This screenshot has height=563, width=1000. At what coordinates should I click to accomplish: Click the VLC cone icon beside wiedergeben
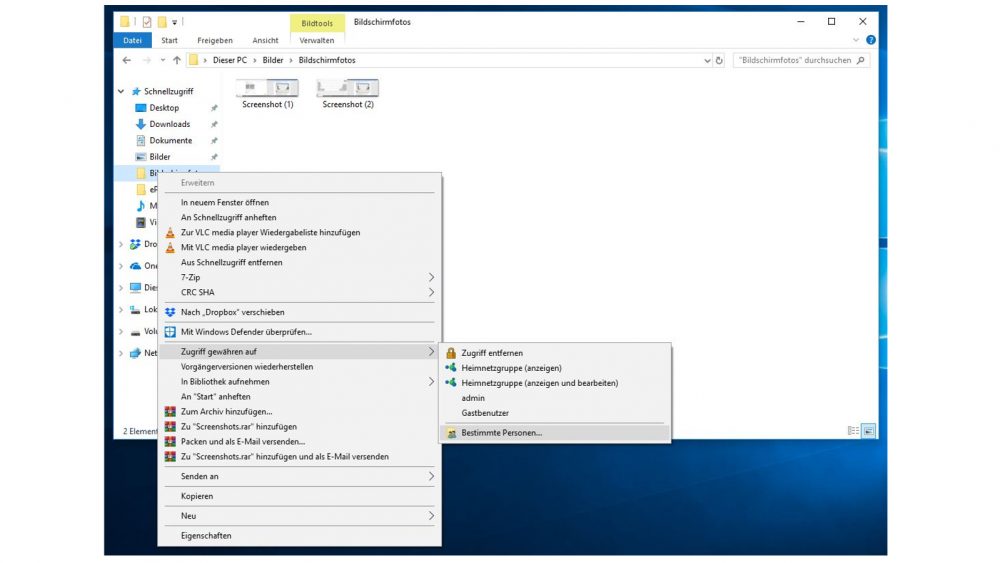pos(170,247)
